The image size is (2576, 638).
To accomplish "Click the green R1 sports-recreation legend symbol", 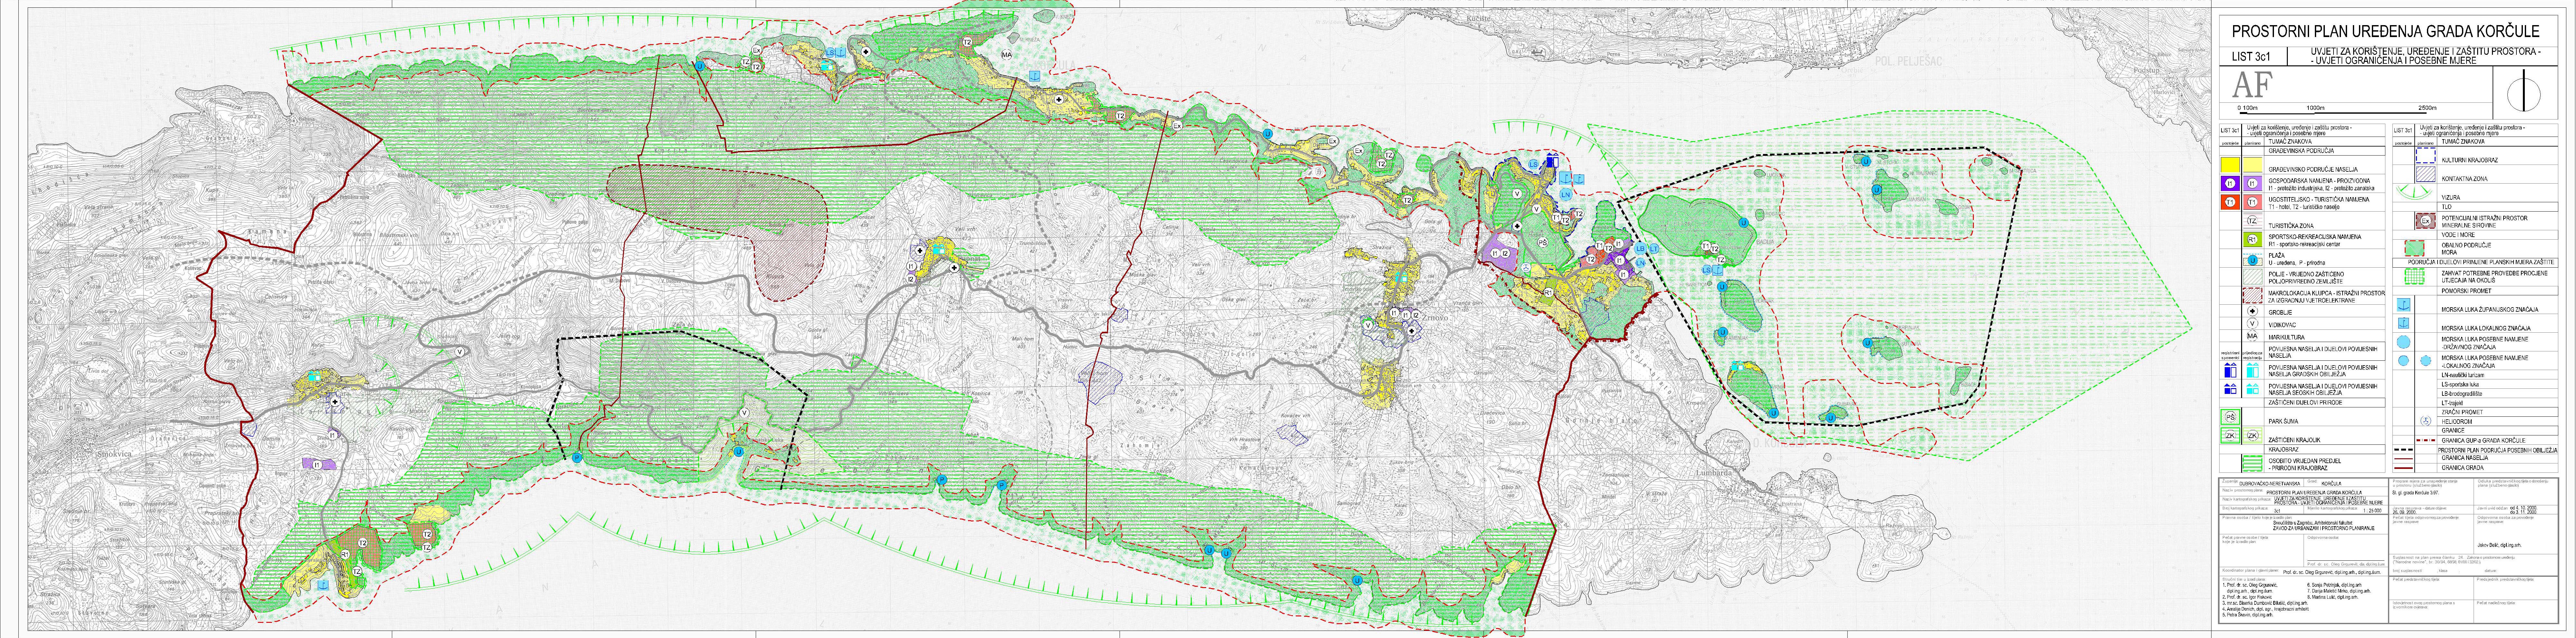I will coord(2253,239).
